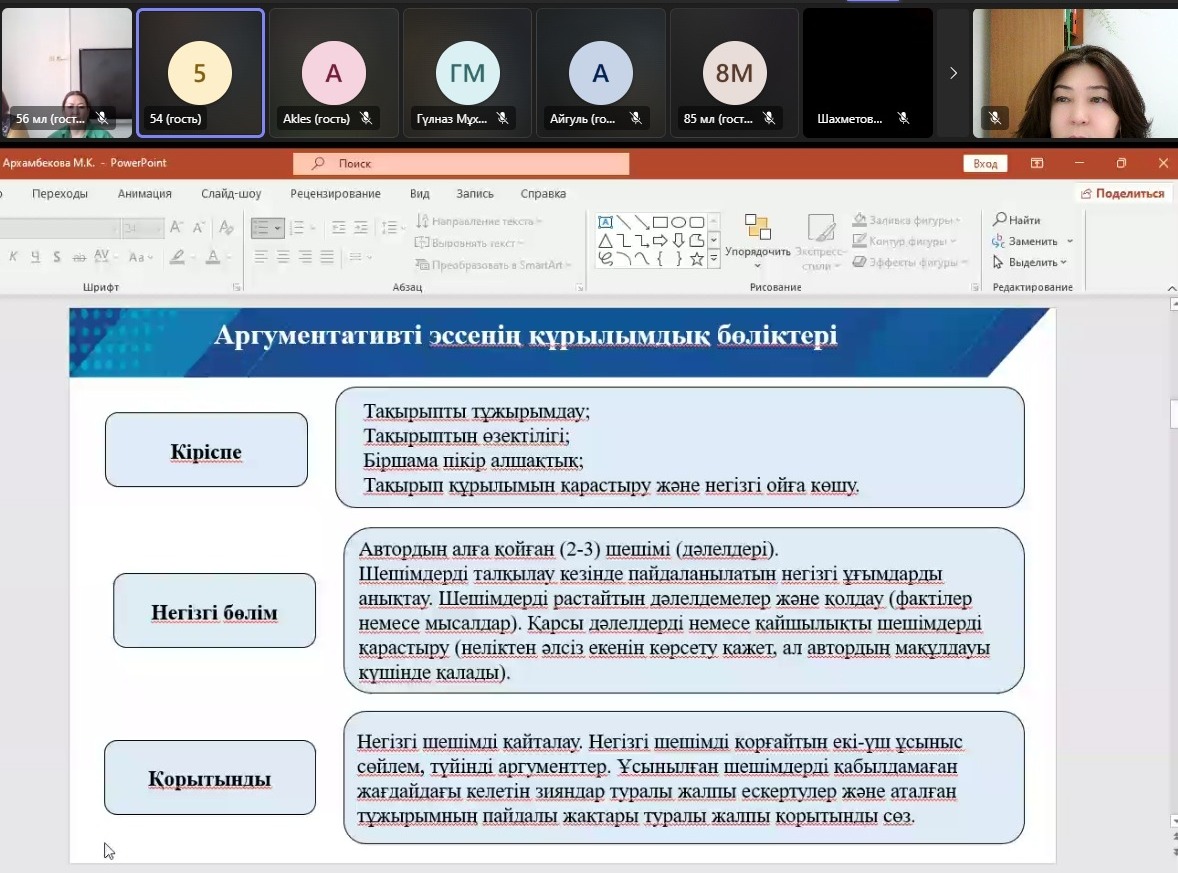Open the font color (A) picker
1178x873 pixels.
click(217, 257)
